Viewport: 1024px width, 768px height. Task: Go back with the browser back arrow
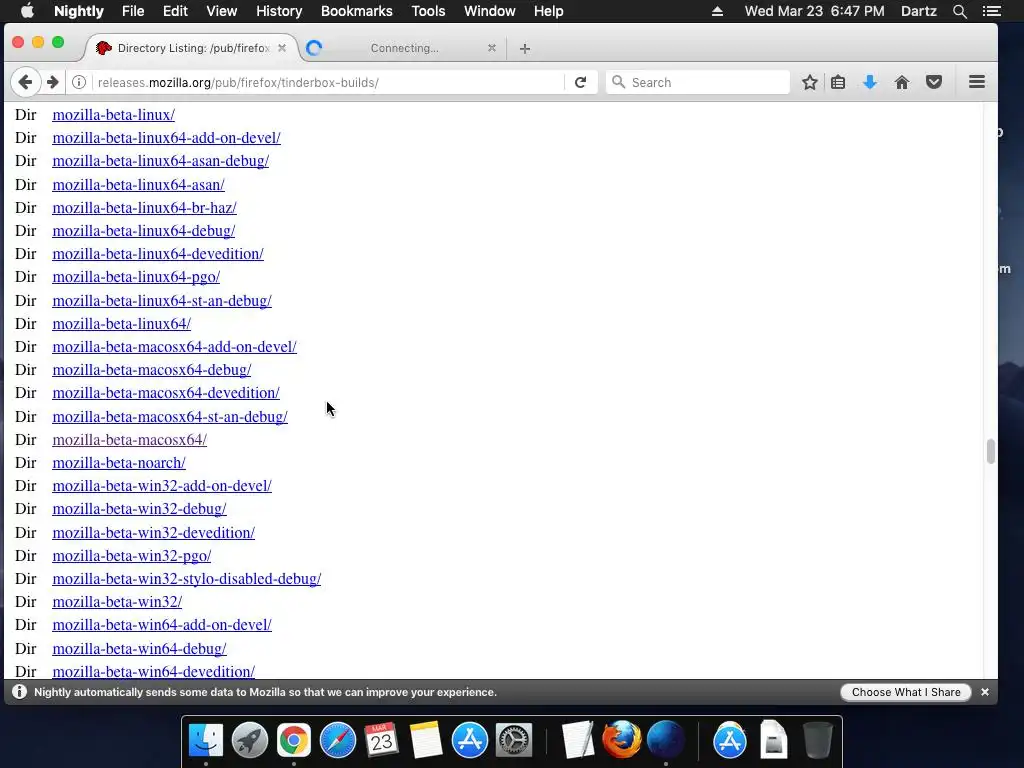click(25, 82)
